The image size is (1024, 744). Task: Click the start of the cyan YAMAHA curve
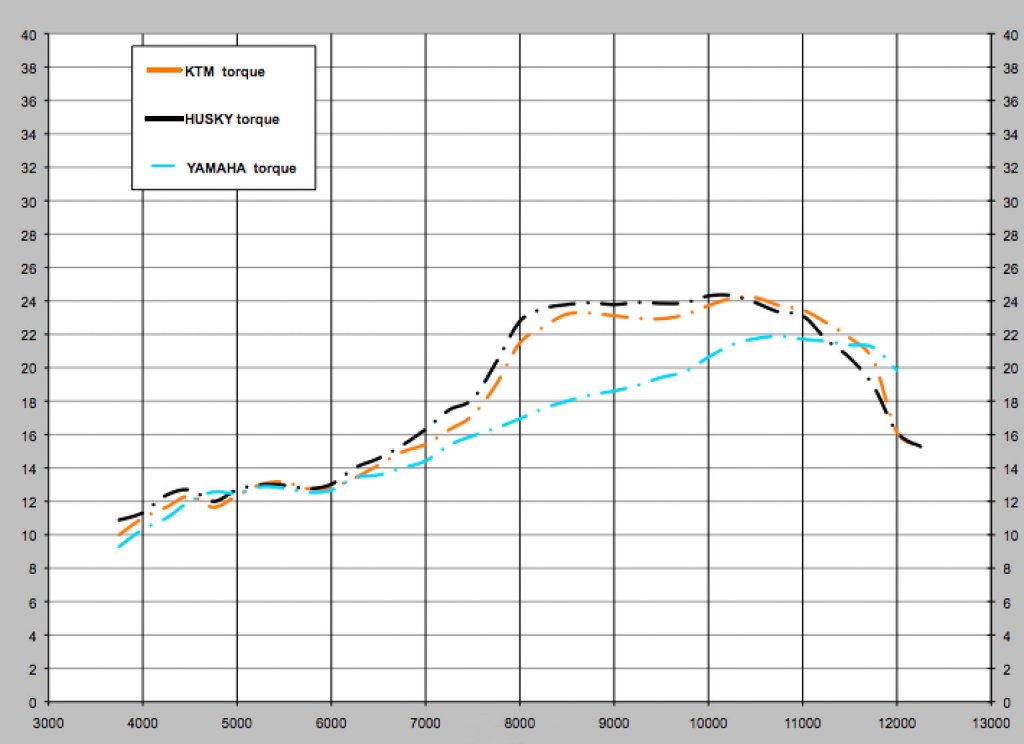click(x=119, y=546)
